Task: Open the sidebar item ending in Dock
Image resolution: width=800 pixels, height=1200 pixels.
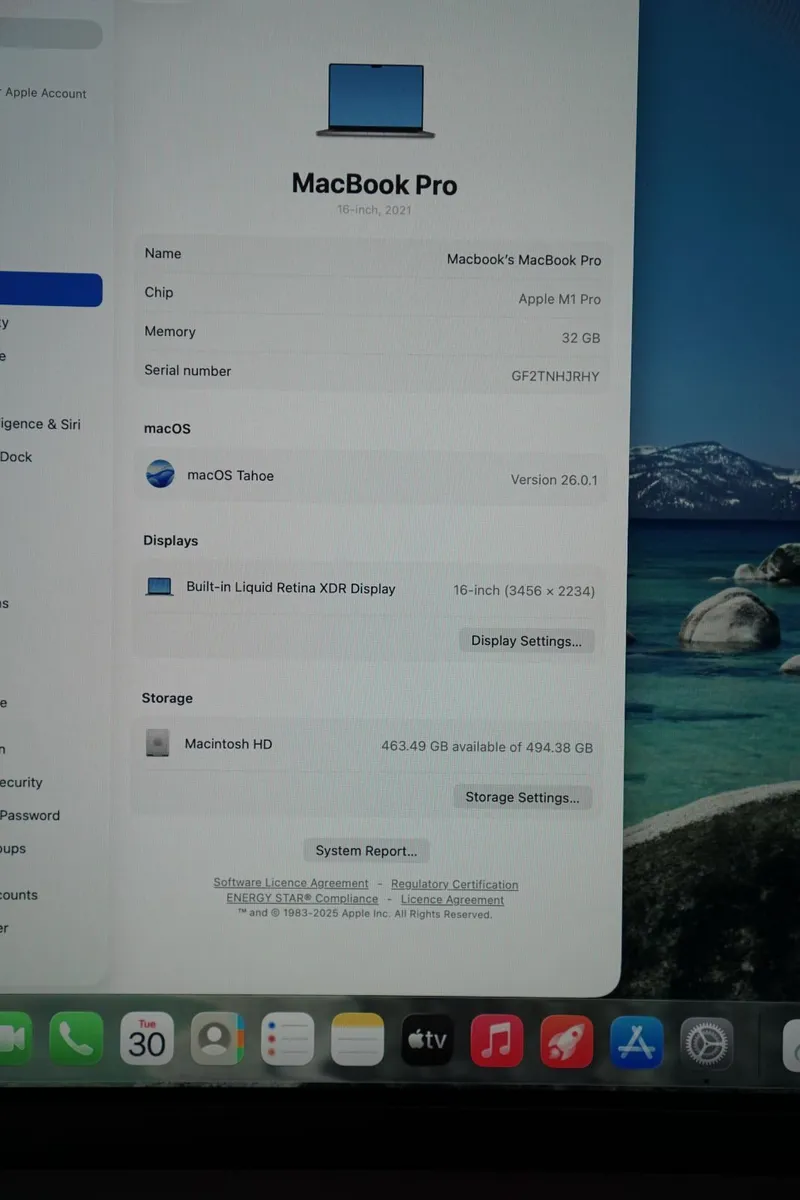Action: pos(16,457)
